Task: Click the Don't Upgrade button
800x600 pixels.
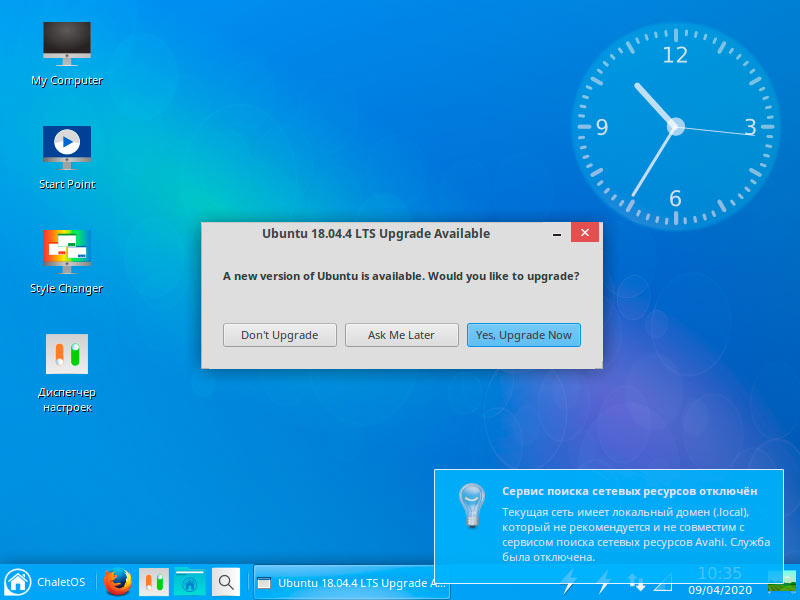Action: click(x=280, y=335)
